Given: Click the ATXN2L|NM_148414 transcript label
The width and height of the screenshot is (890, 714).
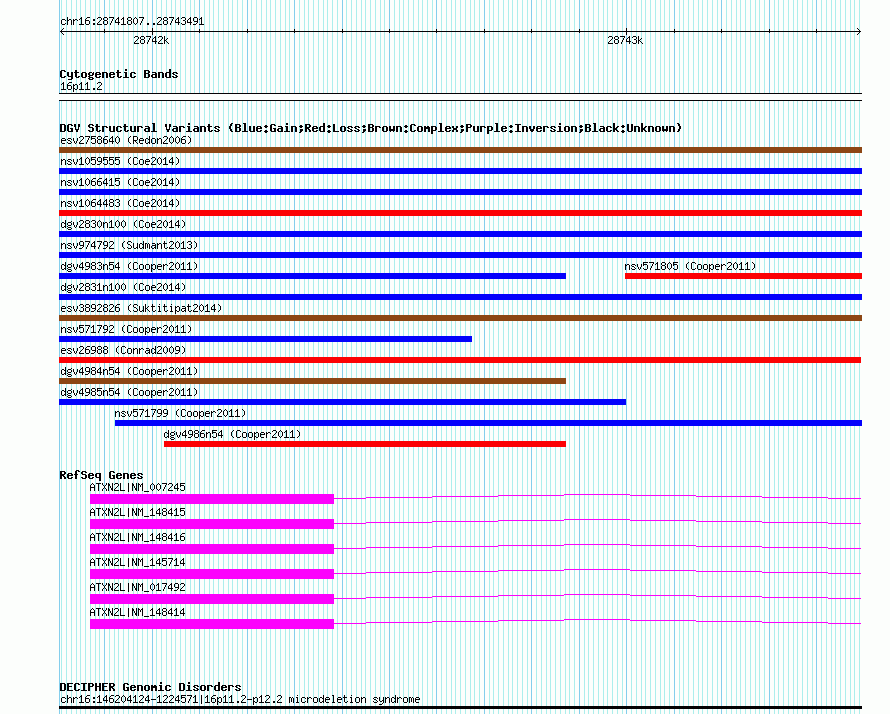Looking at the screenshot, I should (137, 612).
